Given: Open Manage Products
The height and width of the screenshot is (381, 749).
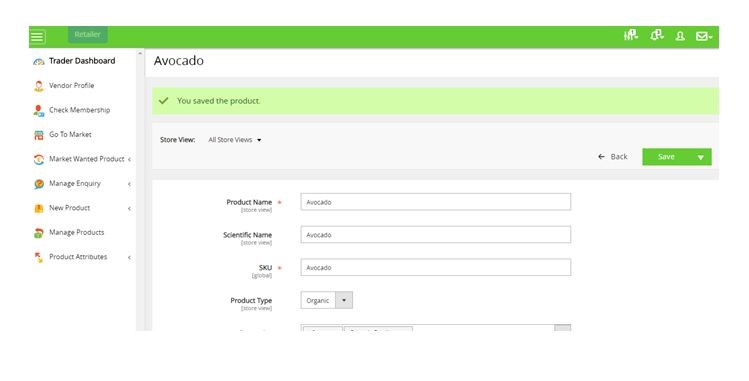Looking at the screenshot, I should [x=76, y=232].
